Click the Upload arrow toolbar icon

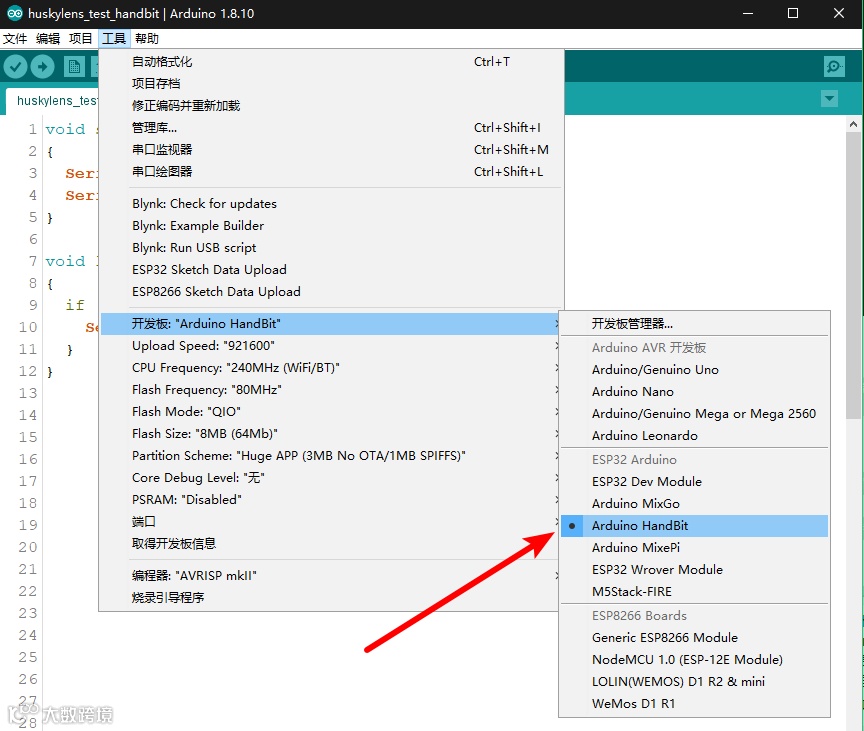pyautogui.click(x=42, y=67)
